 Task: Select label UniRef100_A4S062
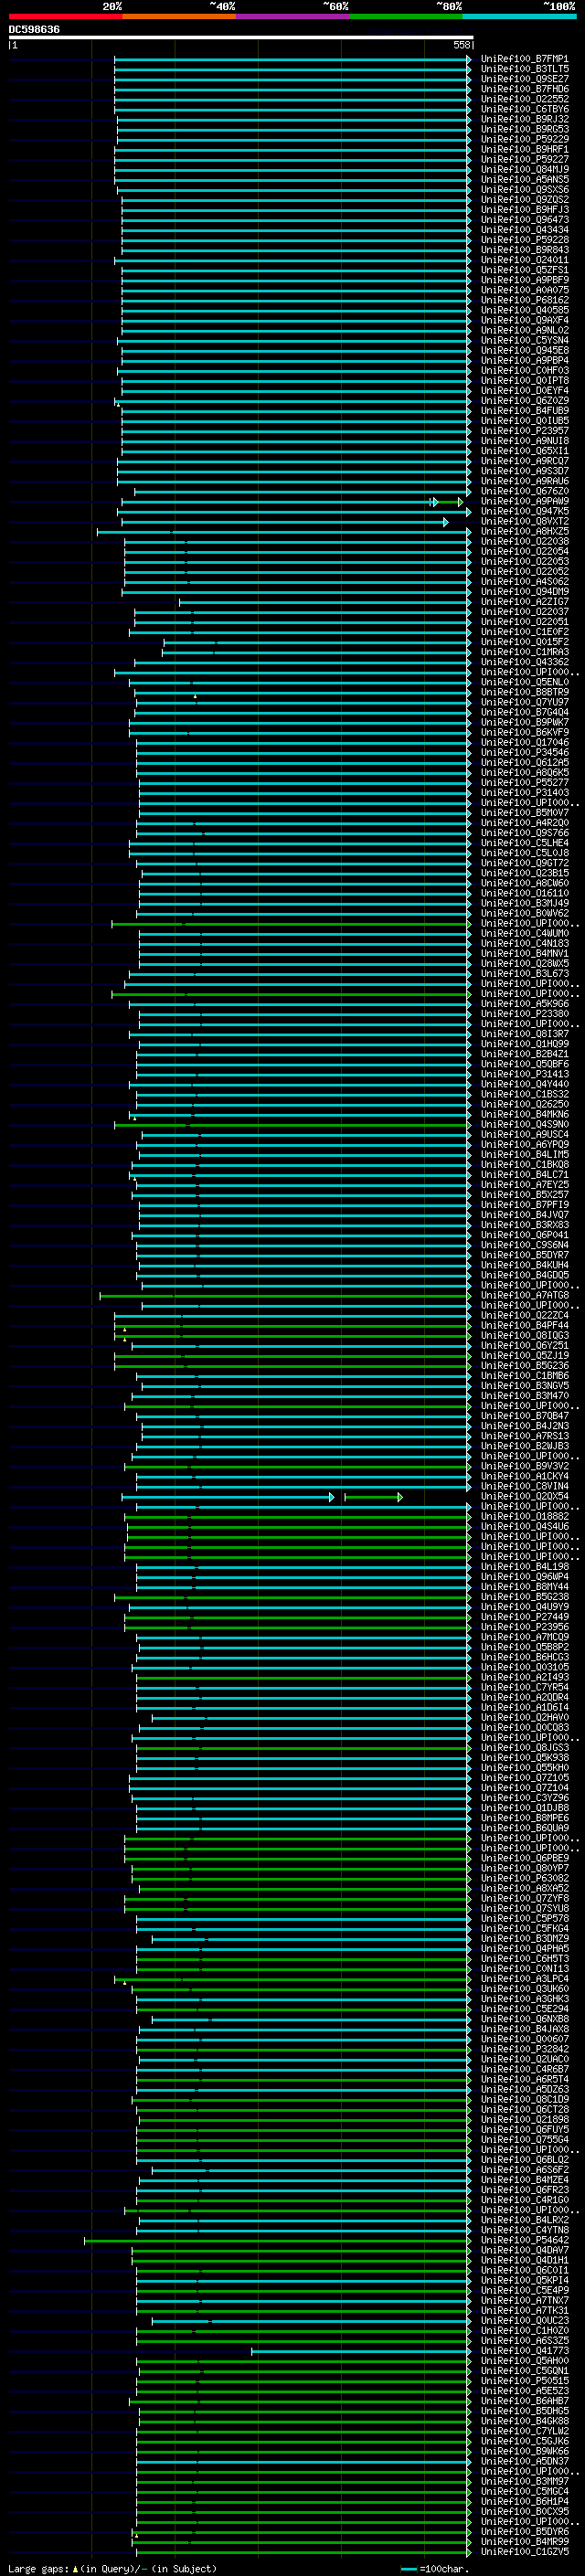point(524,581)
